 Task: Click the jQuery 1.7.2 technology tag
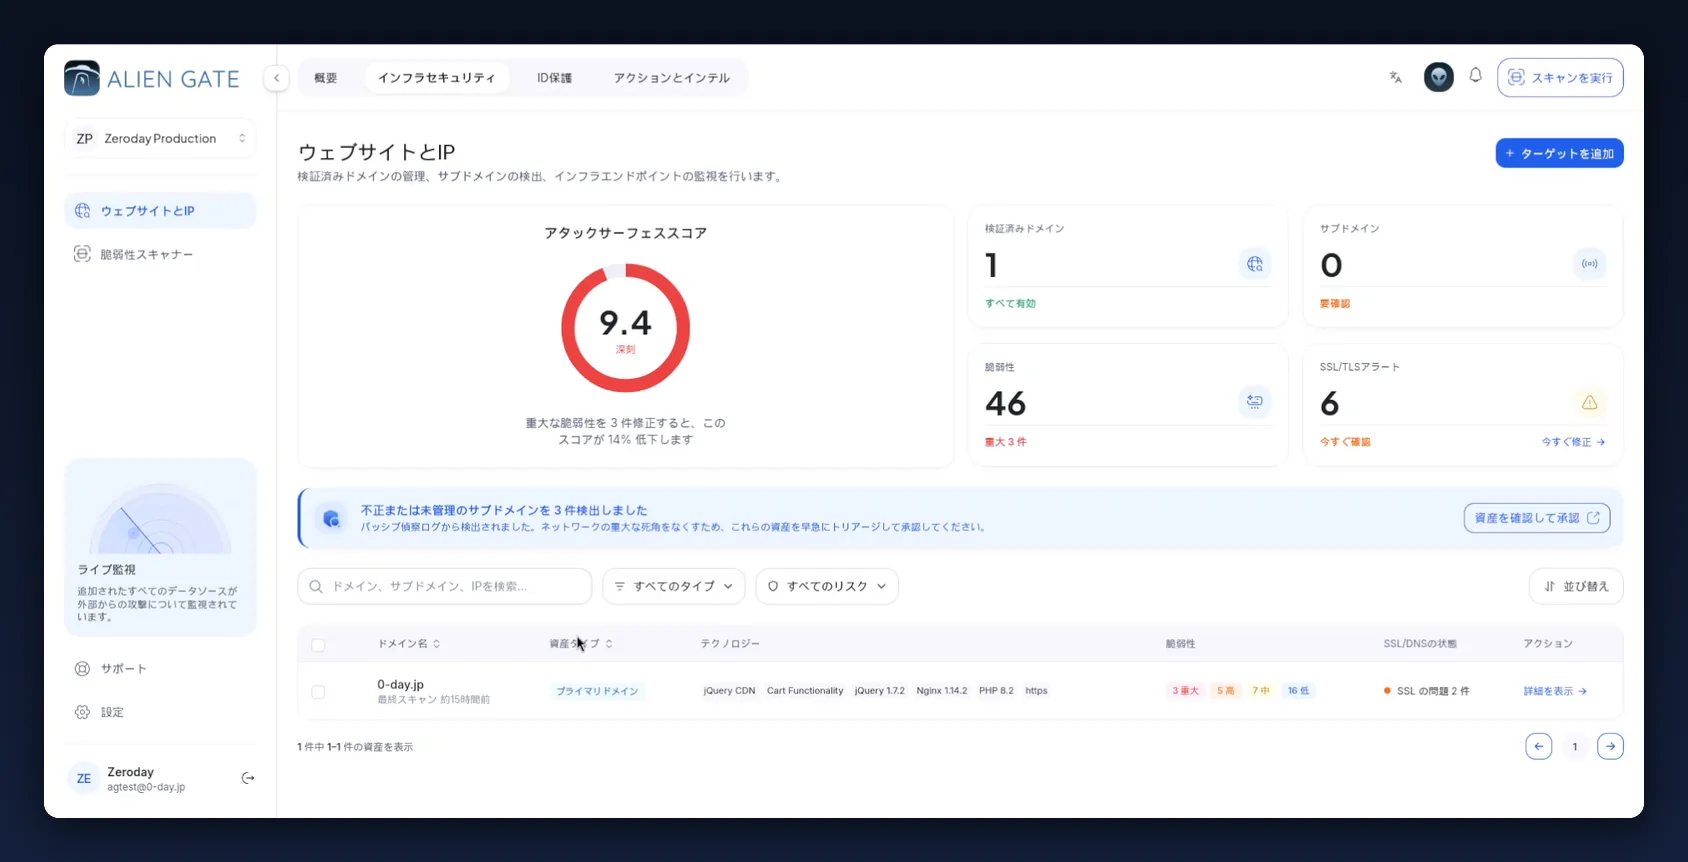pos(879,691)
